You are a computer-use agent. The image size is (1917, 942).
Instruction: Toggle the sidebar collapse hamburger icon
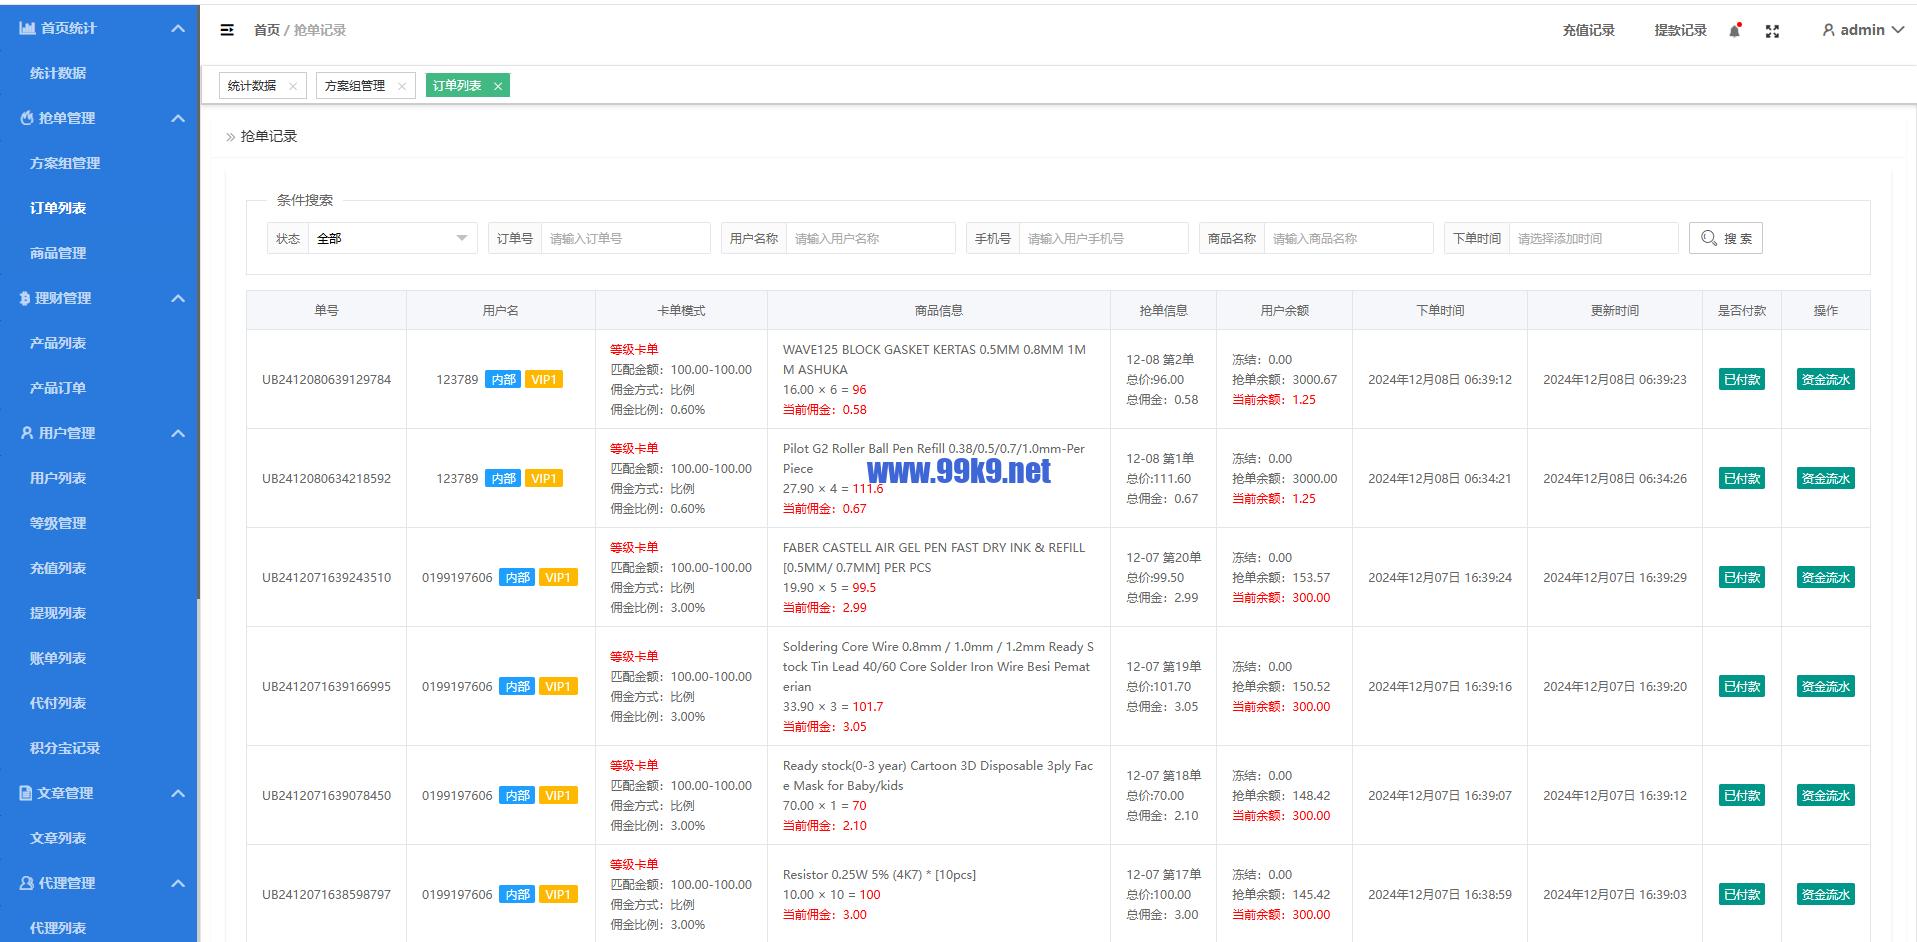[x=227, y=30]
